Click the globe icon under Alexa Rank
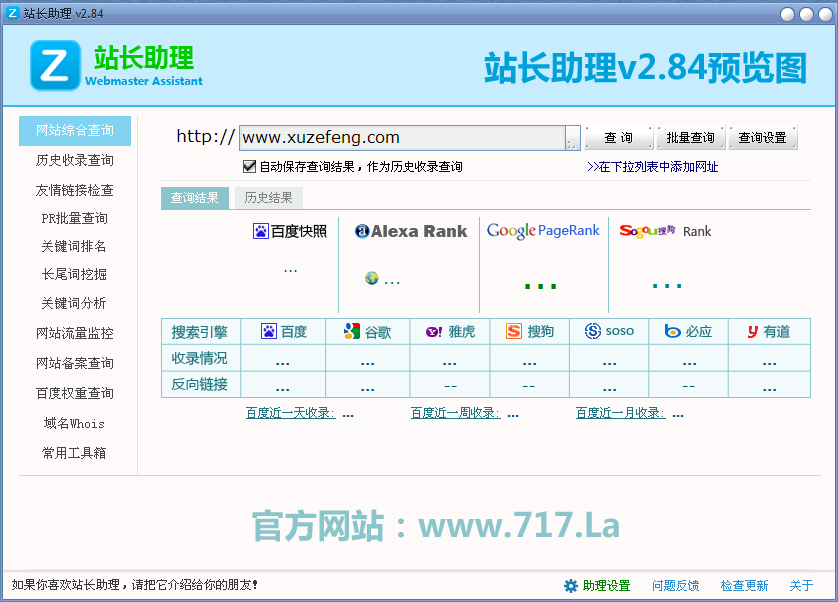Viewport: 838px width, 602px height. [x=372, y=278]
